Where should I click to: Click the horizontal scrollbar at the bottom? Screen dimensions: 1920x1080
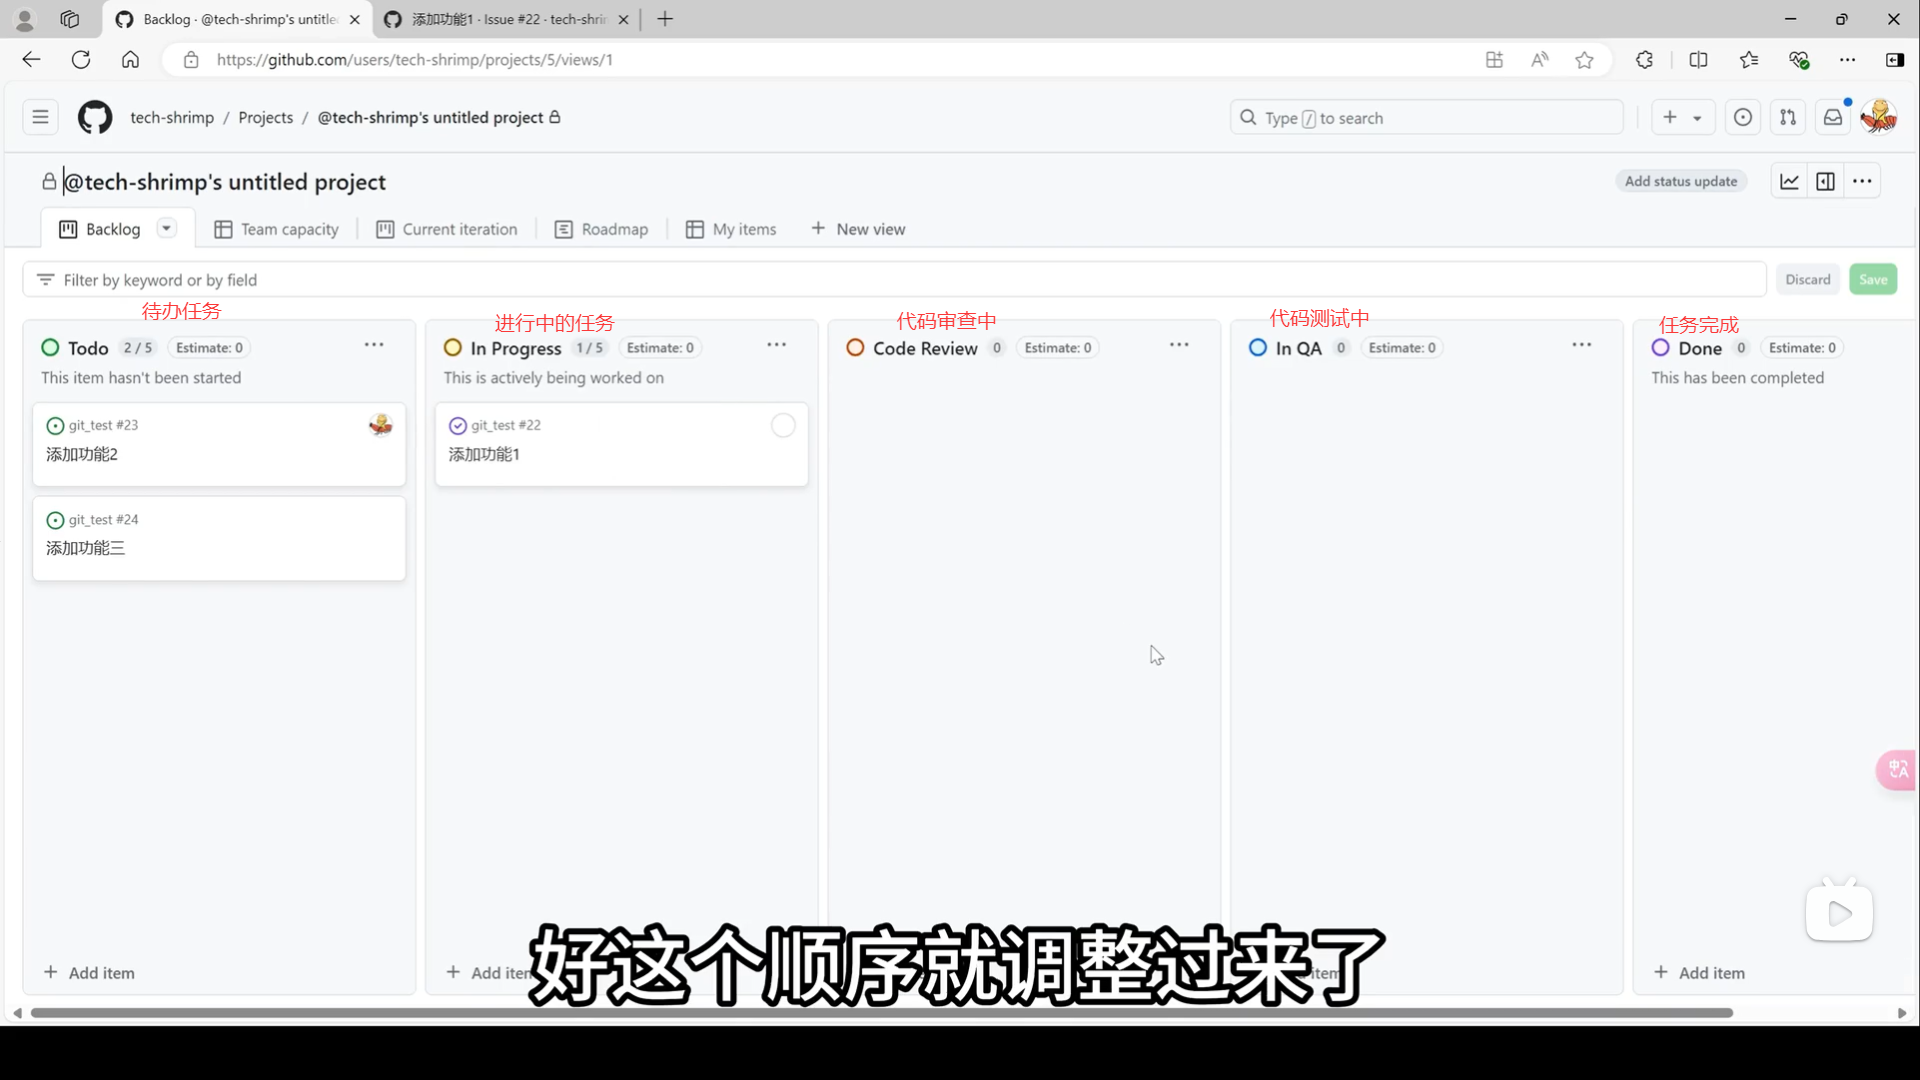pos(880,1013)
